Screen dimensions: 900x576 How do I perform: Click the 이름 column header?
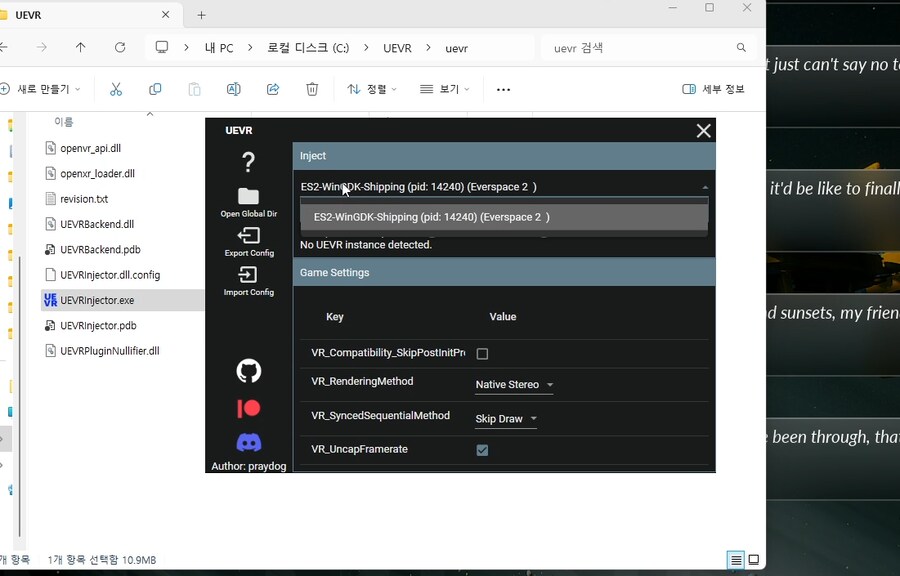(x=64, y=122)
